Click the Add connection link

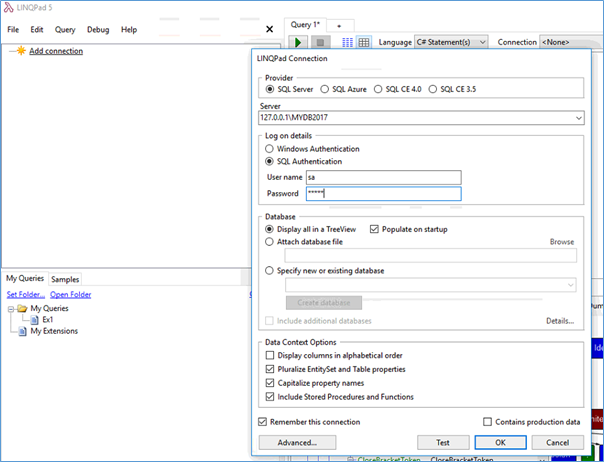pyautogui.click(x=56, y=51)
